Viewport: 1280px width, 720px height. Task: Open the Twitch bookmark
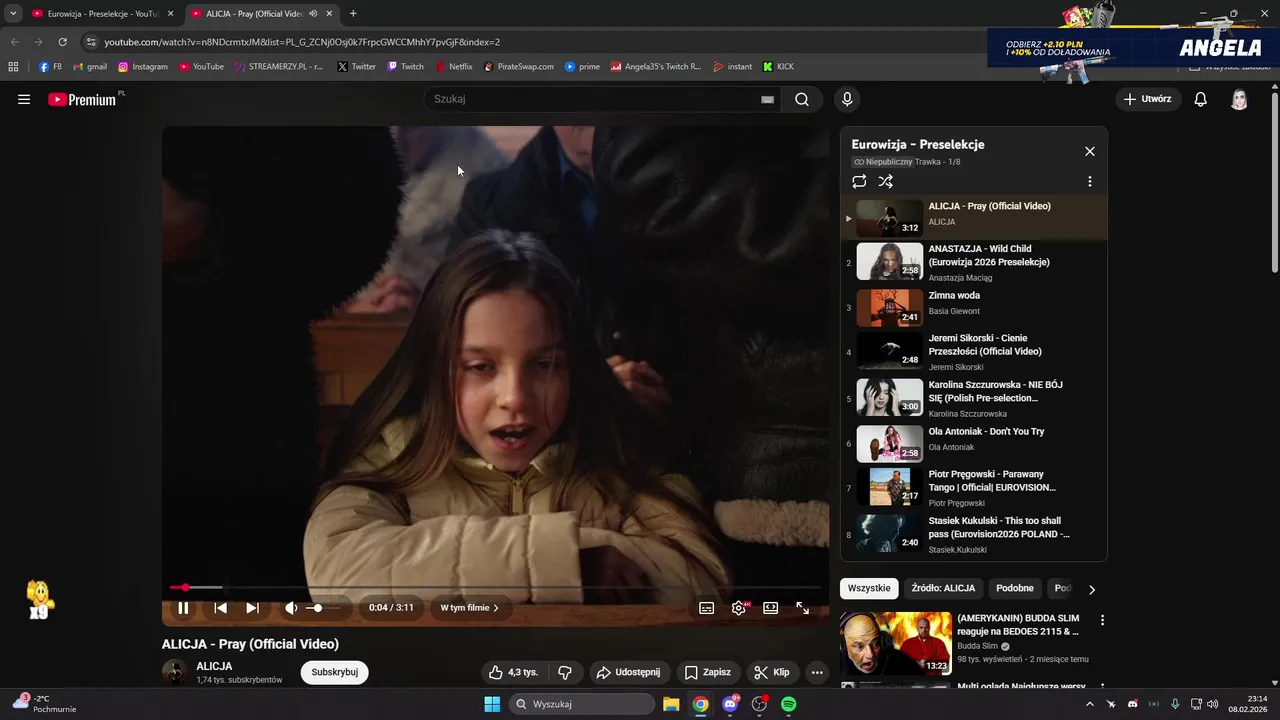click(x=405, y=67)
